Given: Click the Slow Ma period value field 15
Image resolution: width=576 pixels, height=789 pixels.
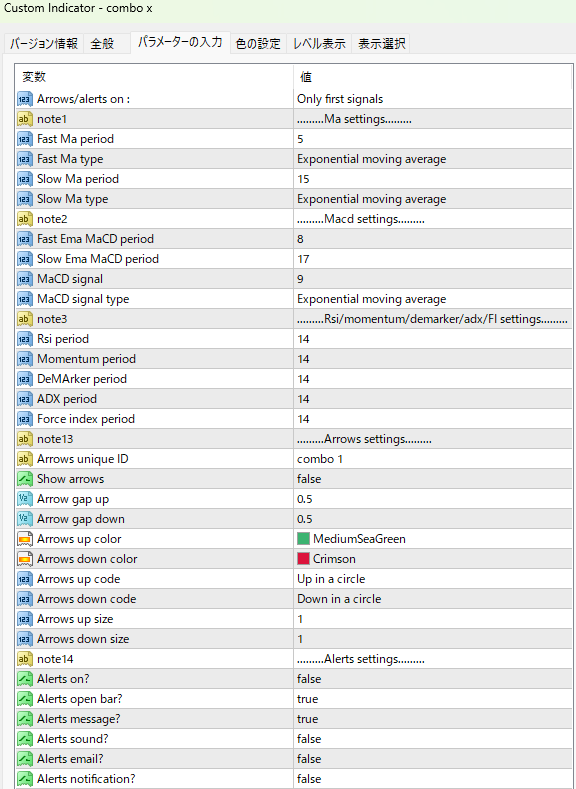Looking at the screenshot, I should 433,179.
